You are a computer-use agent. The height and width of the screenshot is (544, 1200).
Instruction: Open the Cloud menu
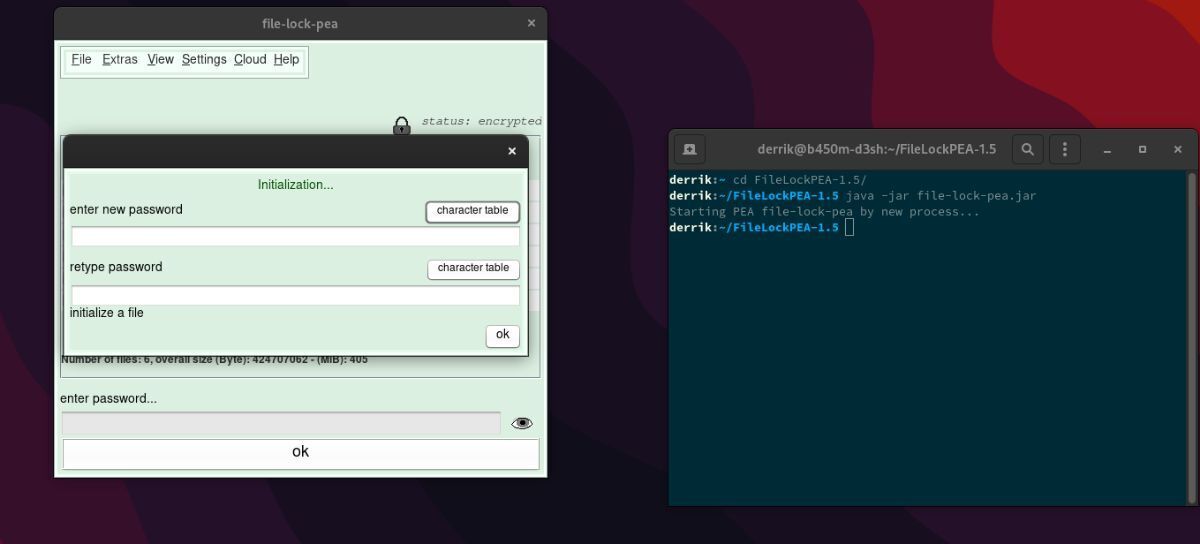click(x=250, y=60)
